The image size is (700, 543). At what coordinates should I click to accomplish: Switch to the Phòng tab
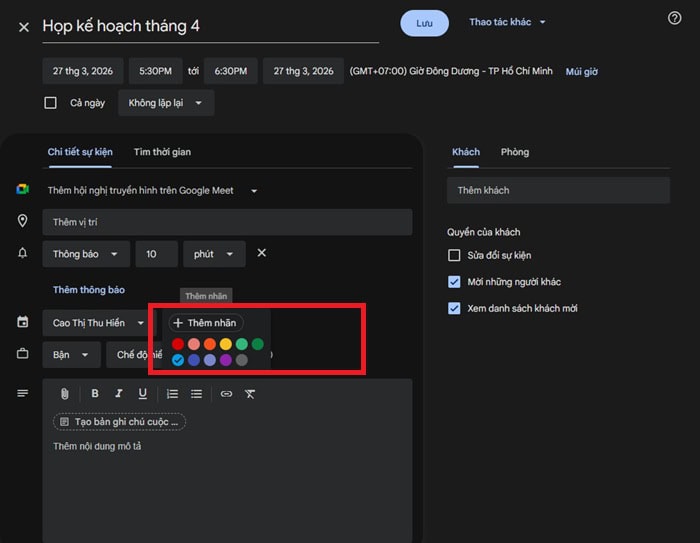(515, 152)
